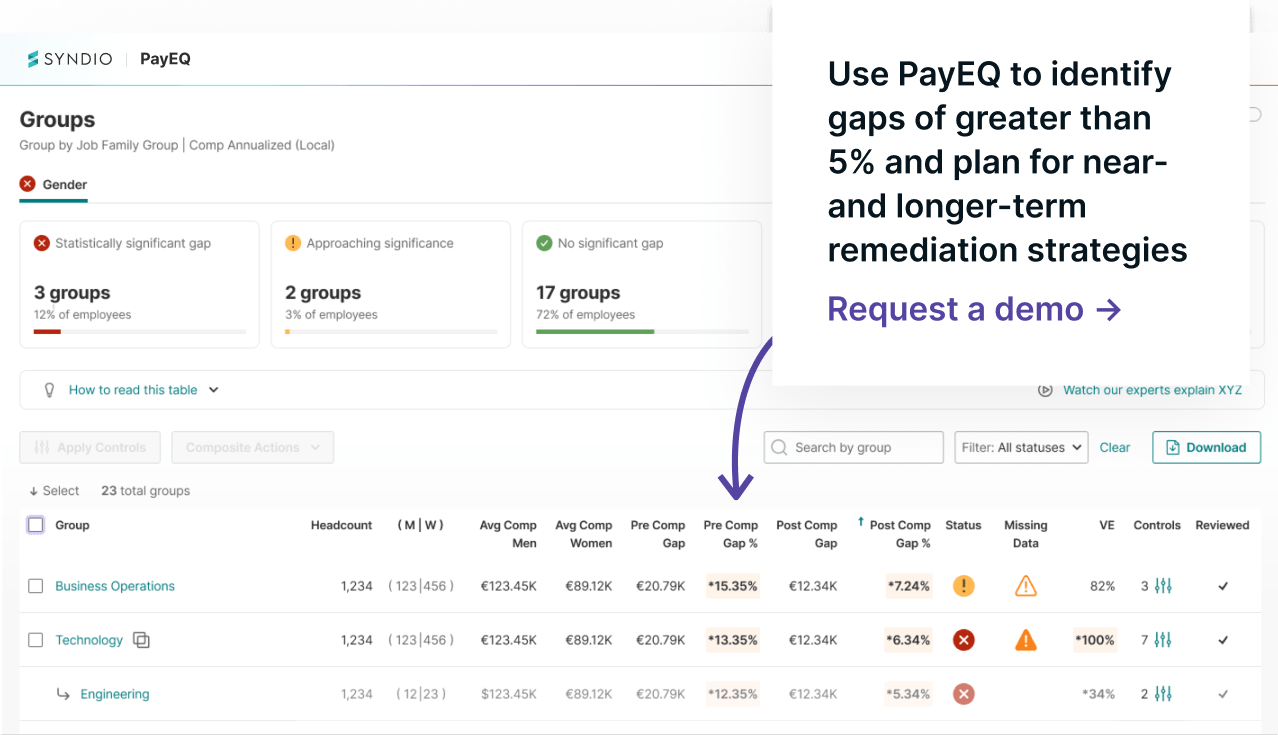Open the Filter: All statuses dropdown

point(1021,448)
